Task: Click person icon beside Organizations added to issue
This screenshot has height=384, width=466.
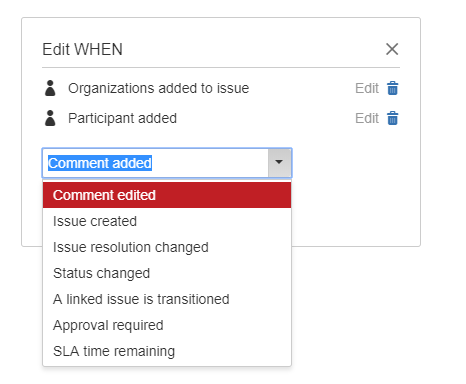Action: [50, 88]
